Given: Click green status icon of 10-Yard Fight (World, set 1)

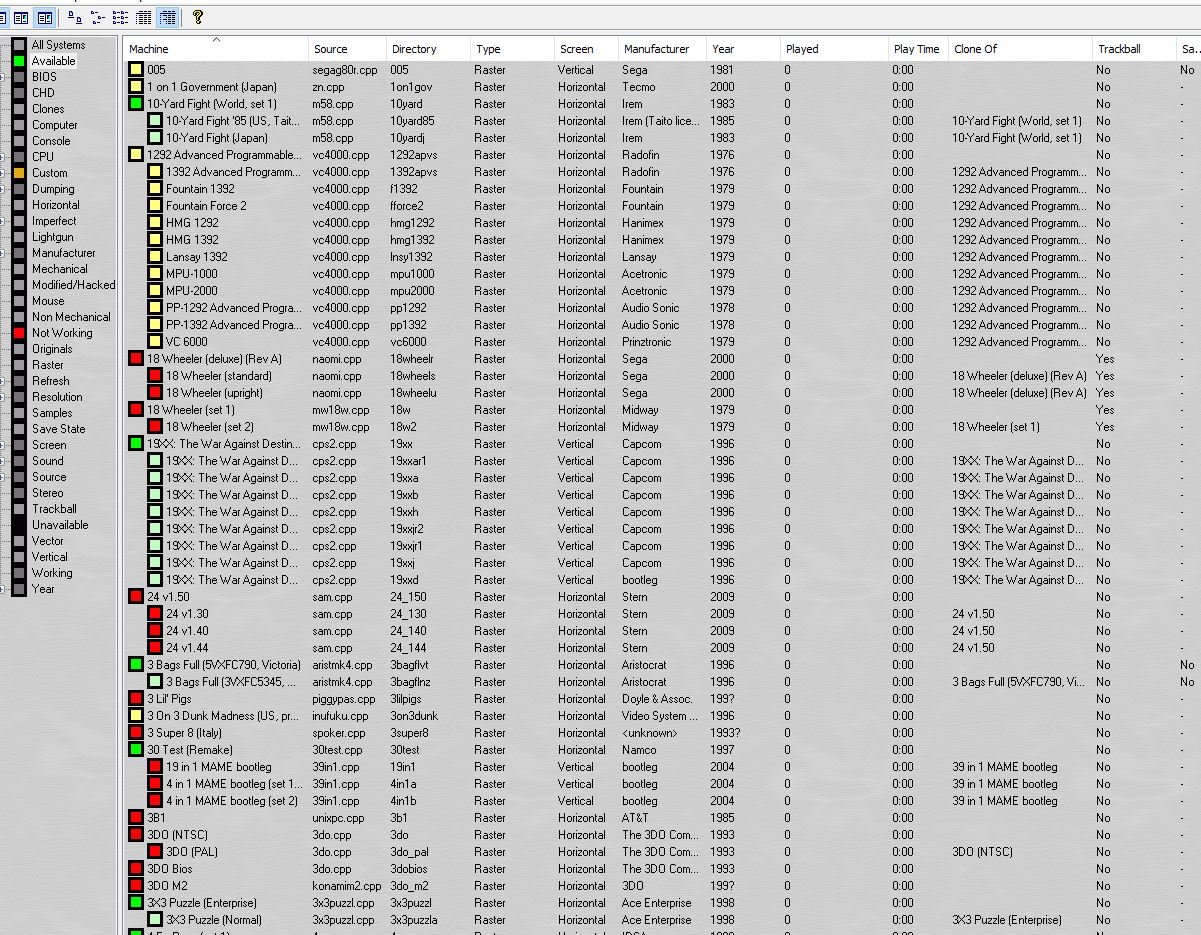Looking at the screenshot, I should pos(136,104).
